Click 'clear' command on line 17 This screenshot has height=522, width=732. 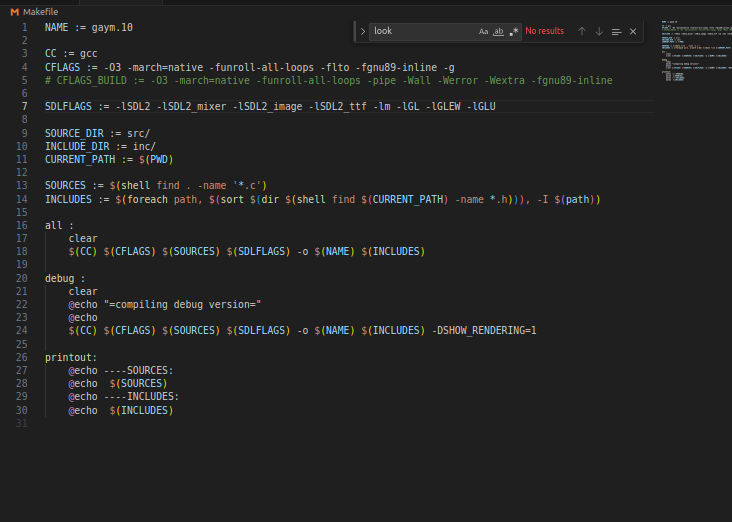[x=83, y=239]
